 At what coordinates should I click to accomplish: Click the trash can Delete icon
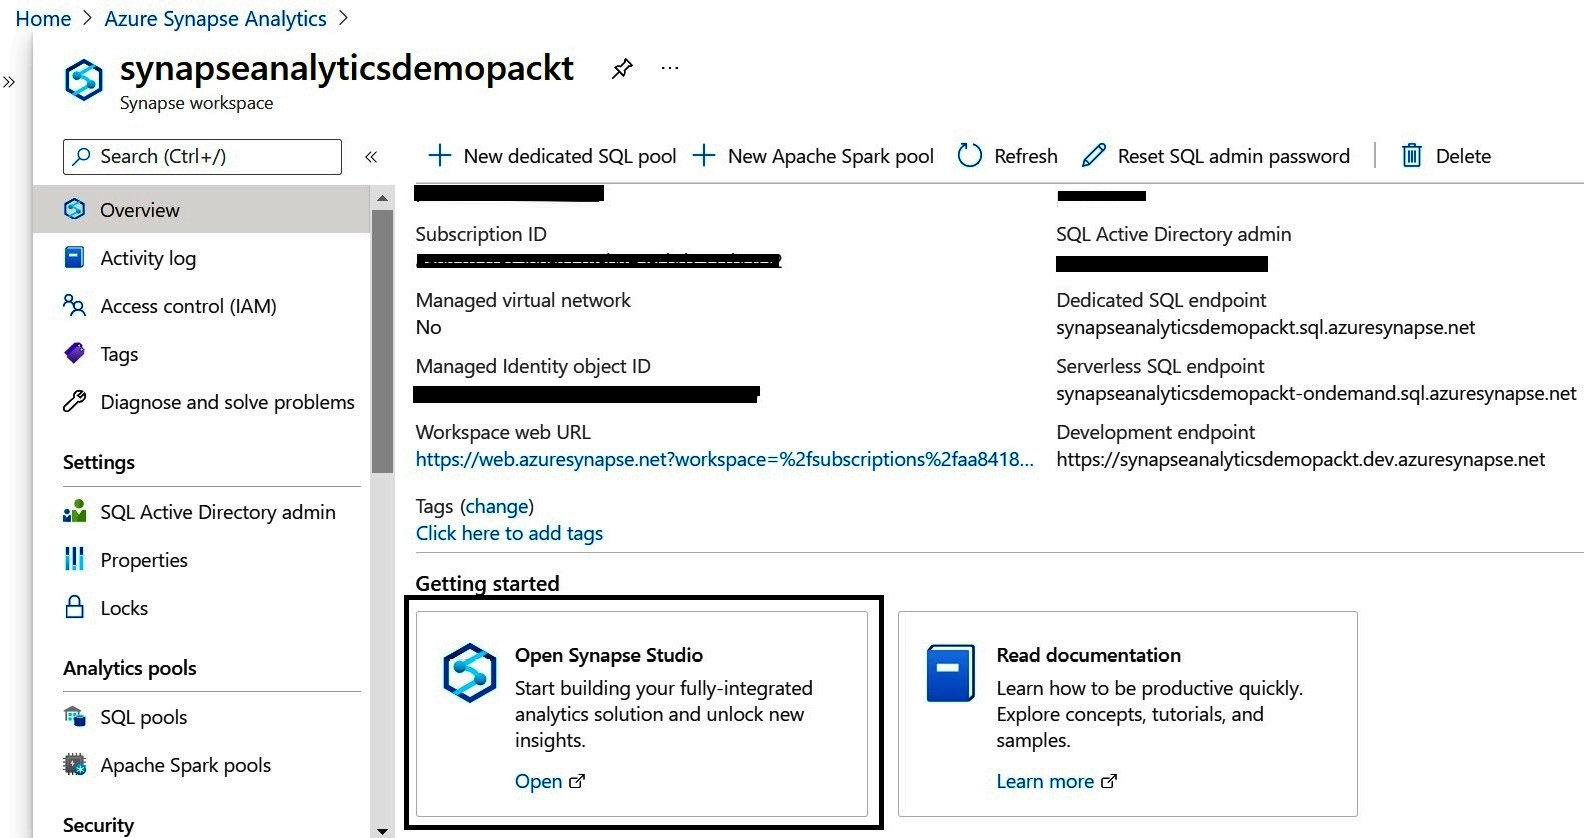[1411, 155]
